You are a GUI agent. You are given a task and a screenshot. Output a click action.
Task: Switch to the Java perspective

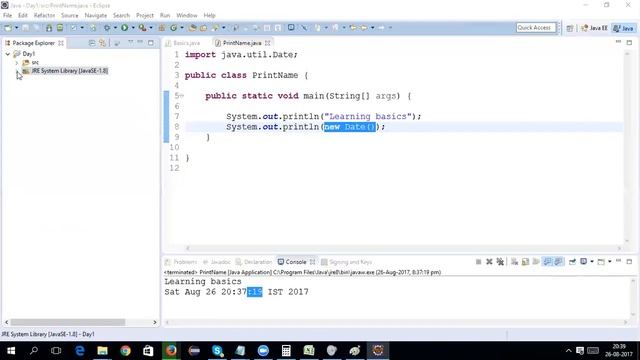[624, 28]
